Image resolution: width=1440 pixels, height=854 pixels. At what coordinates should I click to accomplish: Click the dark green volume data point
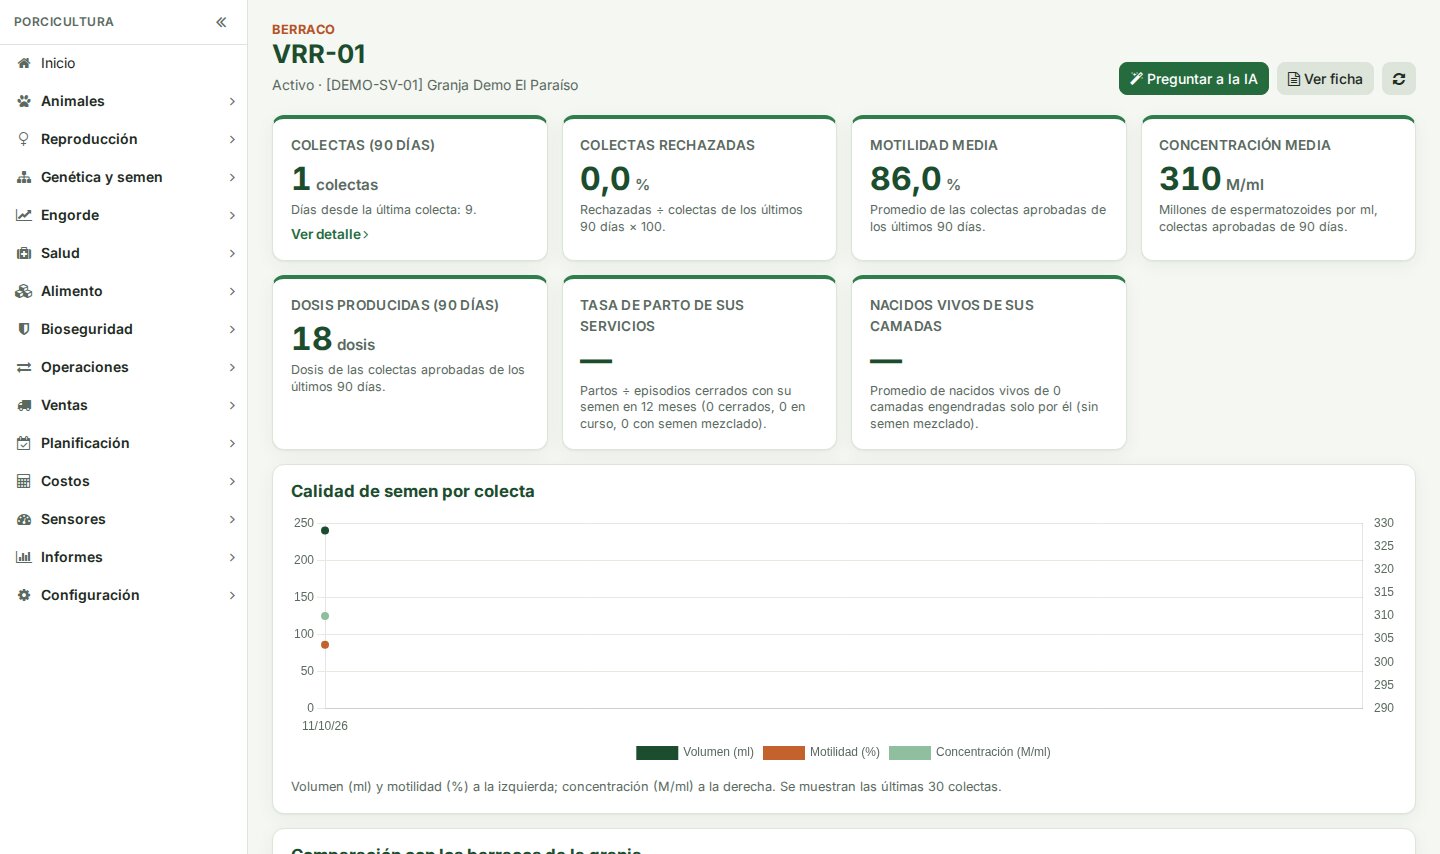[325, 530]
